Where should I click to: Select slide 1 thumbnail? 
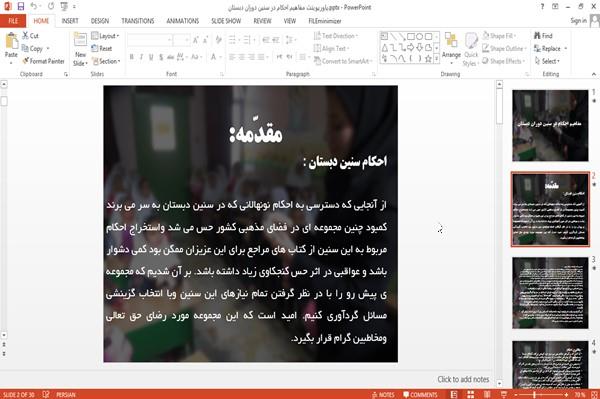[x=550, y=125]
